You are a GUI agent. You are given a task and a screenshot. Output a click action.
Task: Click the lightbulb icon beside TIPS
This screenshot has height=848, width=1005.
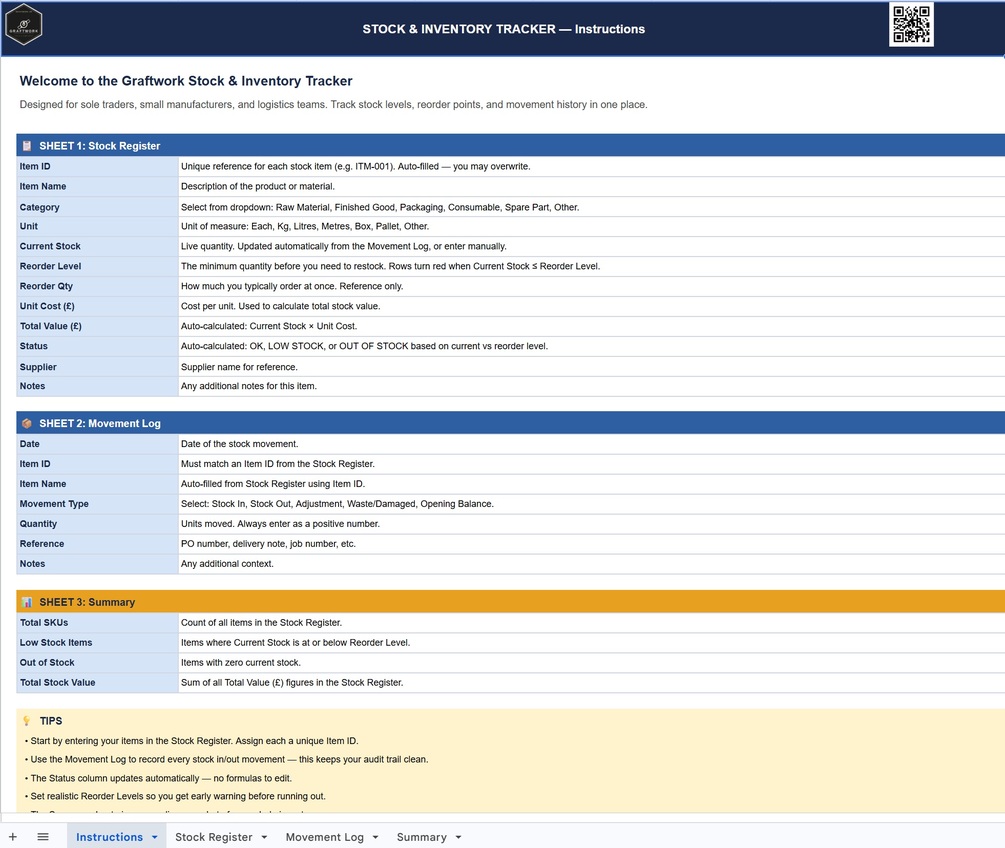click(27, 720)
